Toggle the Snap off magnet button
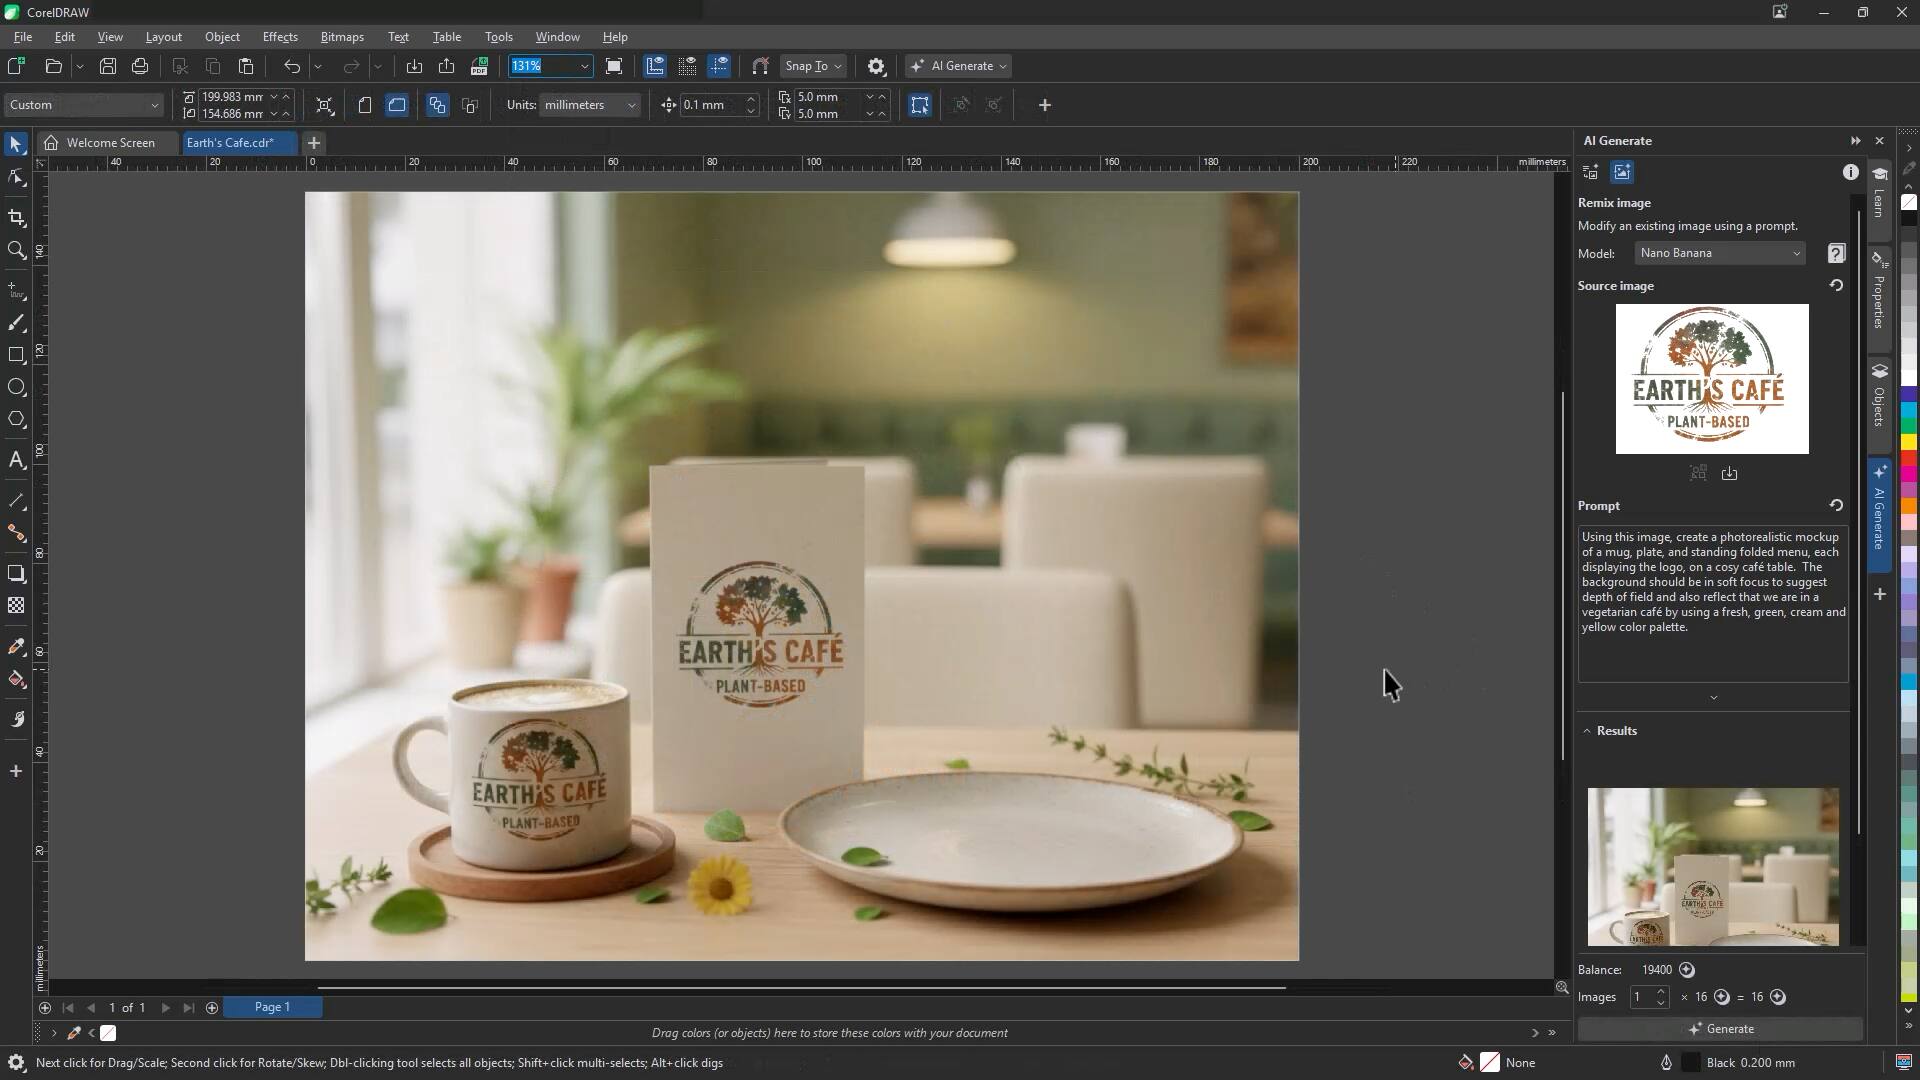 760,66
